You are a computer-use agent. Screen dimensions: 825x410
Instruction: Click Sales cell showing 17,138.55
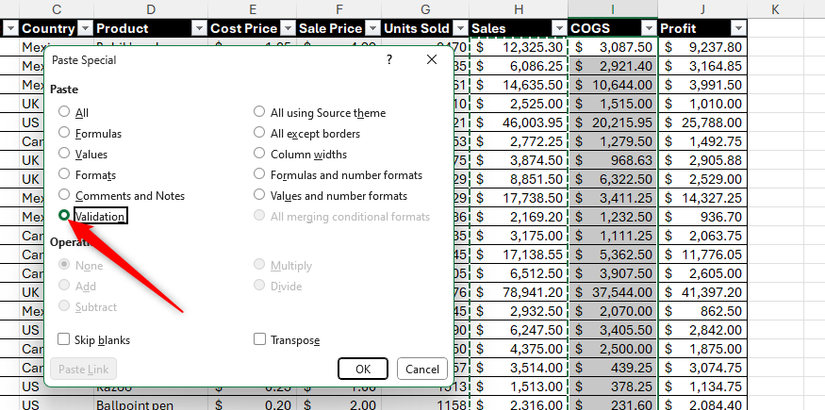(x=519, y=255)
